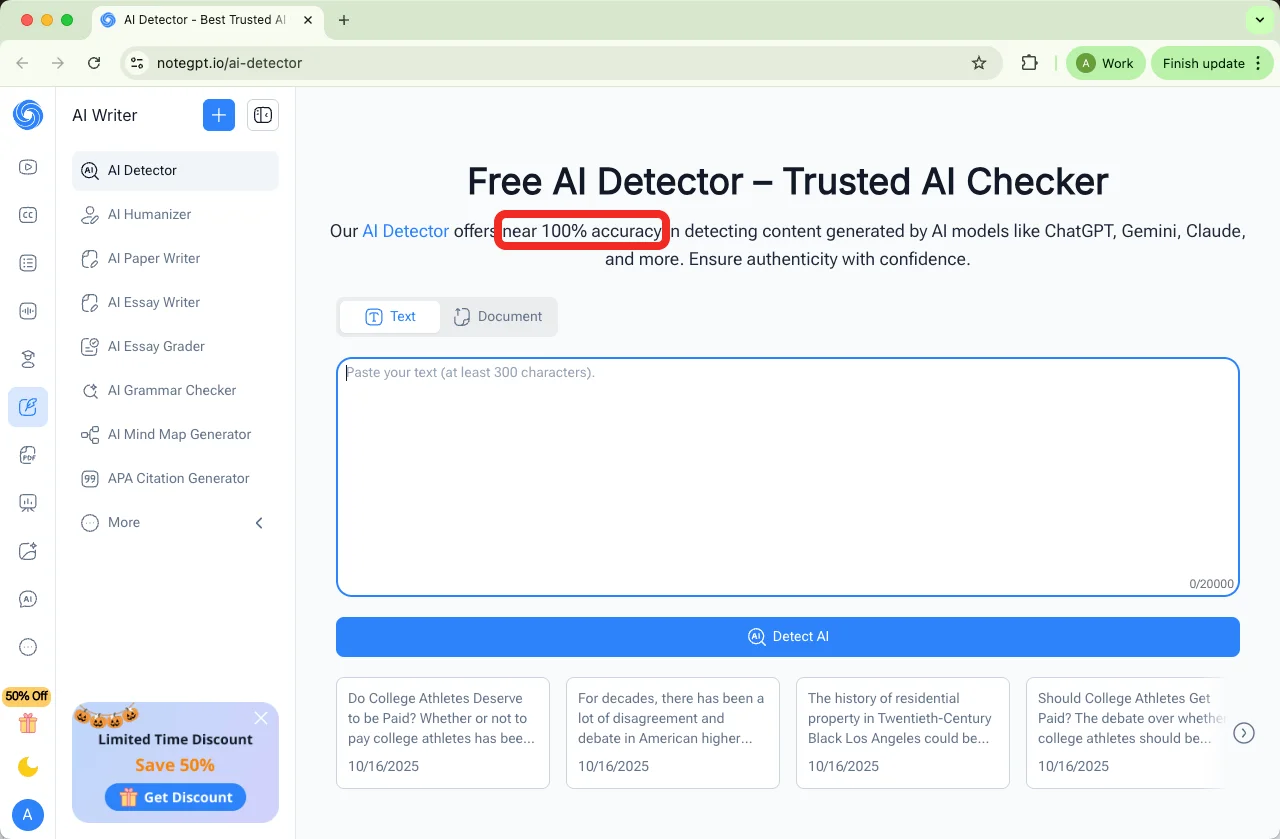Select AI Humanizer in the sidebar menu
Screen dimensions: 1280x839
149,214
